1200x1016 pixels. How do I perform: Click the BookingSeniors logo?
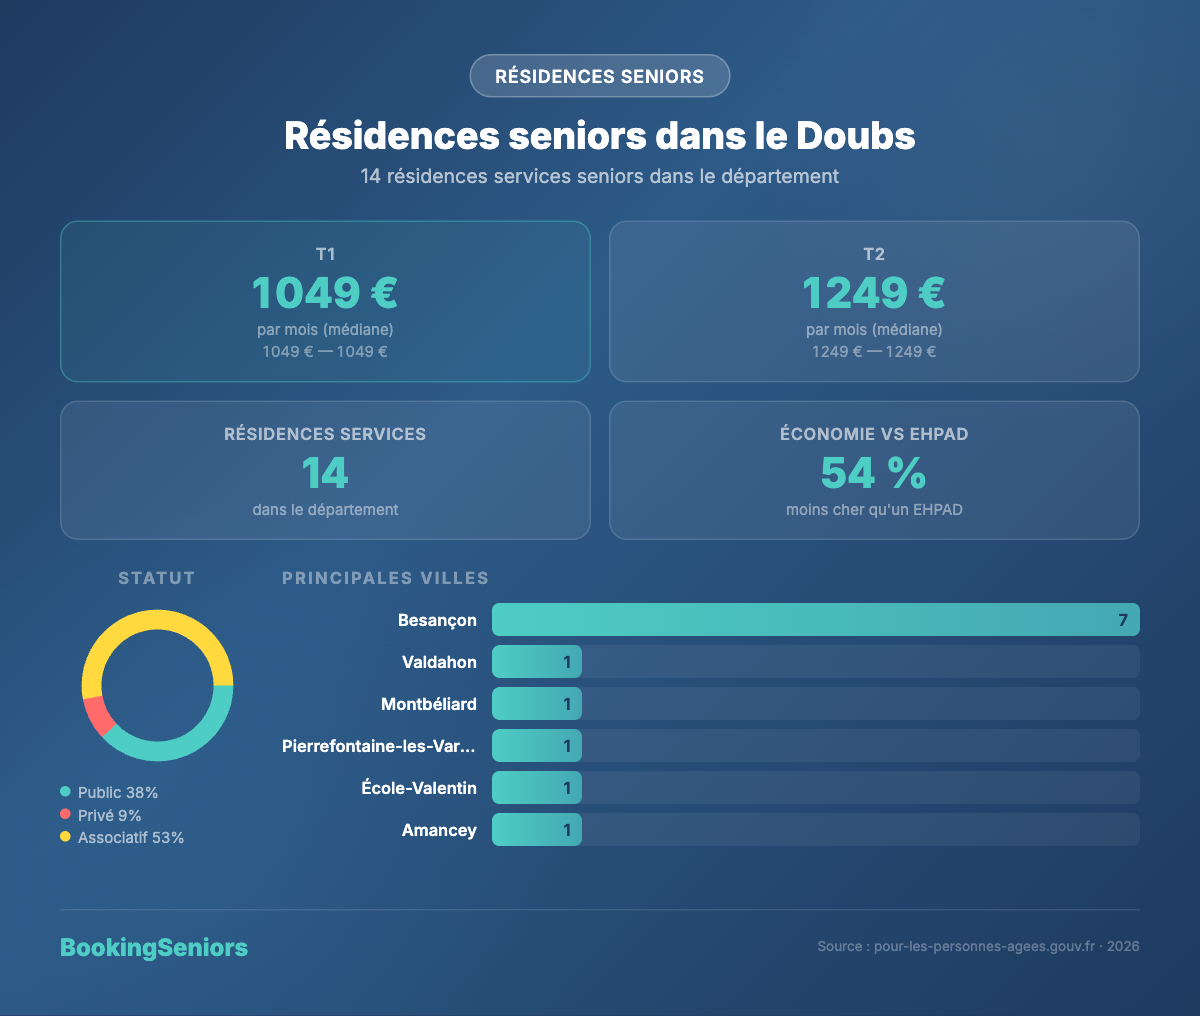tap(154, 947)
